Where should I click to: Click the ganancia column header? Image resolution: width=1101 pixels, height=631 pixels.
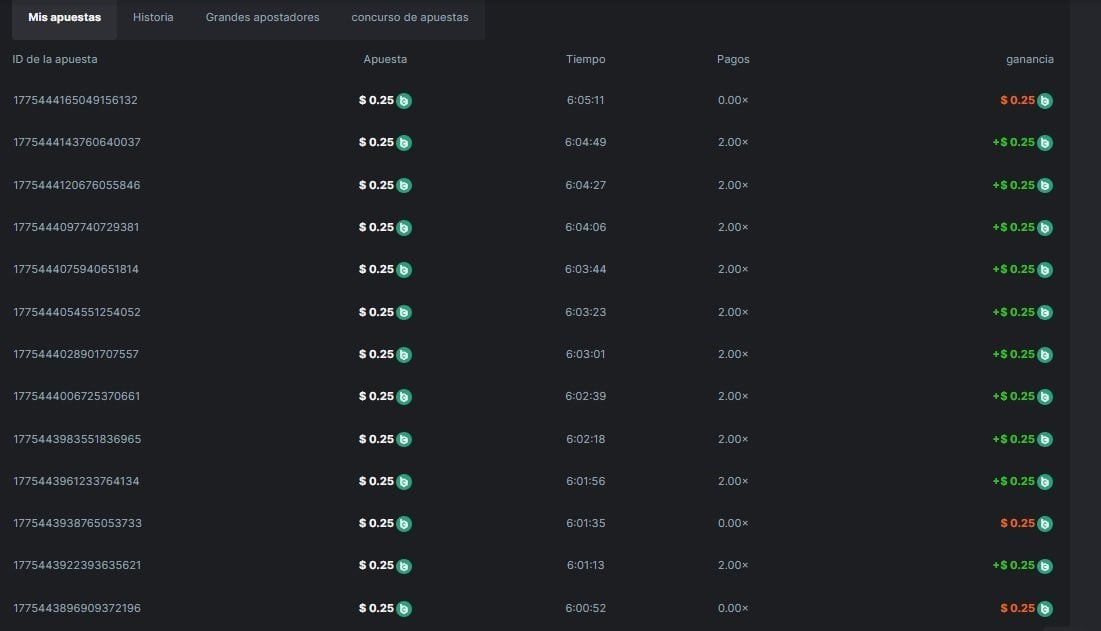pyautogui.click(x=1029, y=59)
